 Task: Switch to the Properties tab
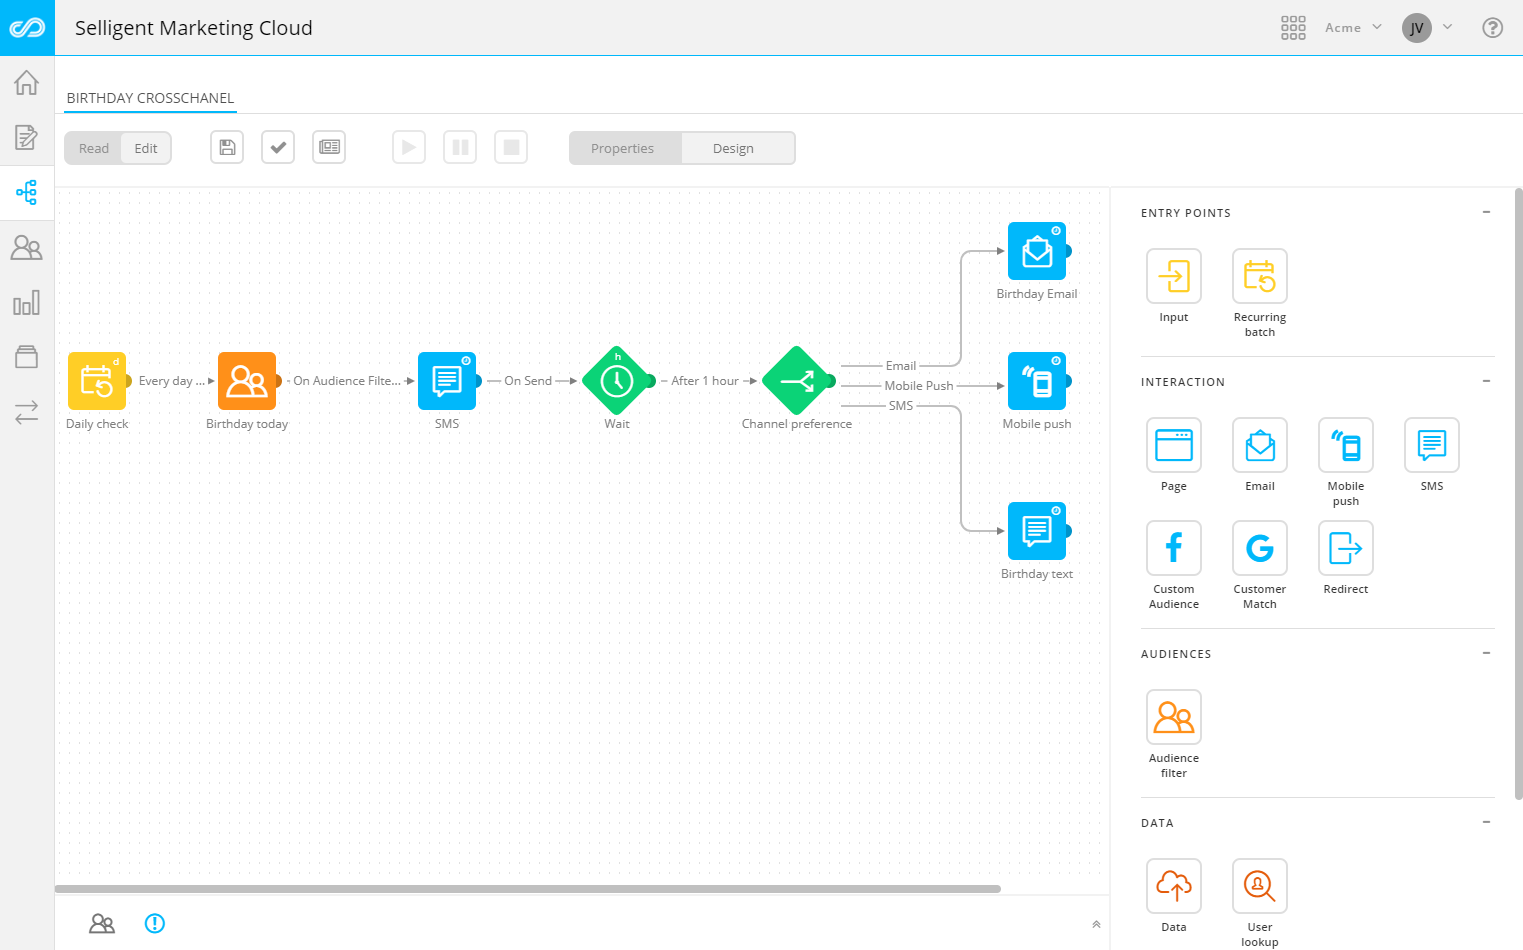click(624, 147)
